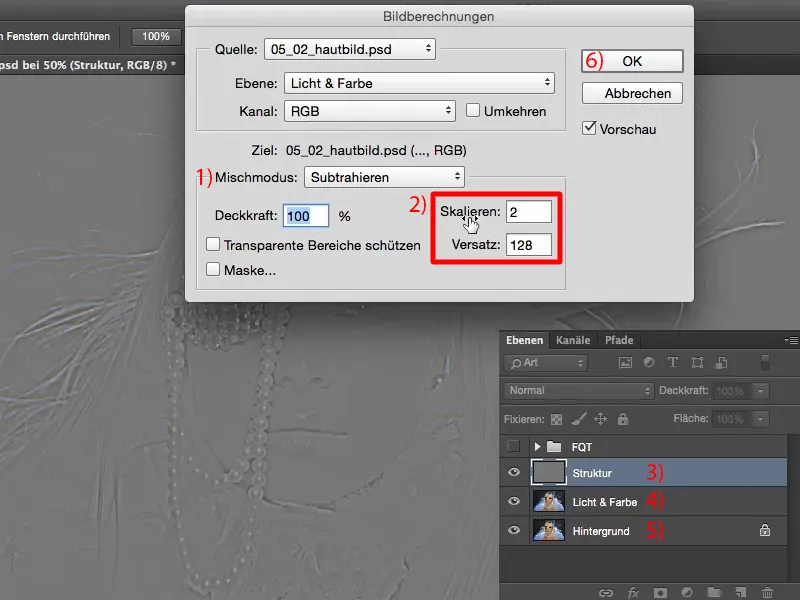Click the shape layer filter icon
This screenshot has height=600, width=800.
pyautogui.click(x=697, y=363)
